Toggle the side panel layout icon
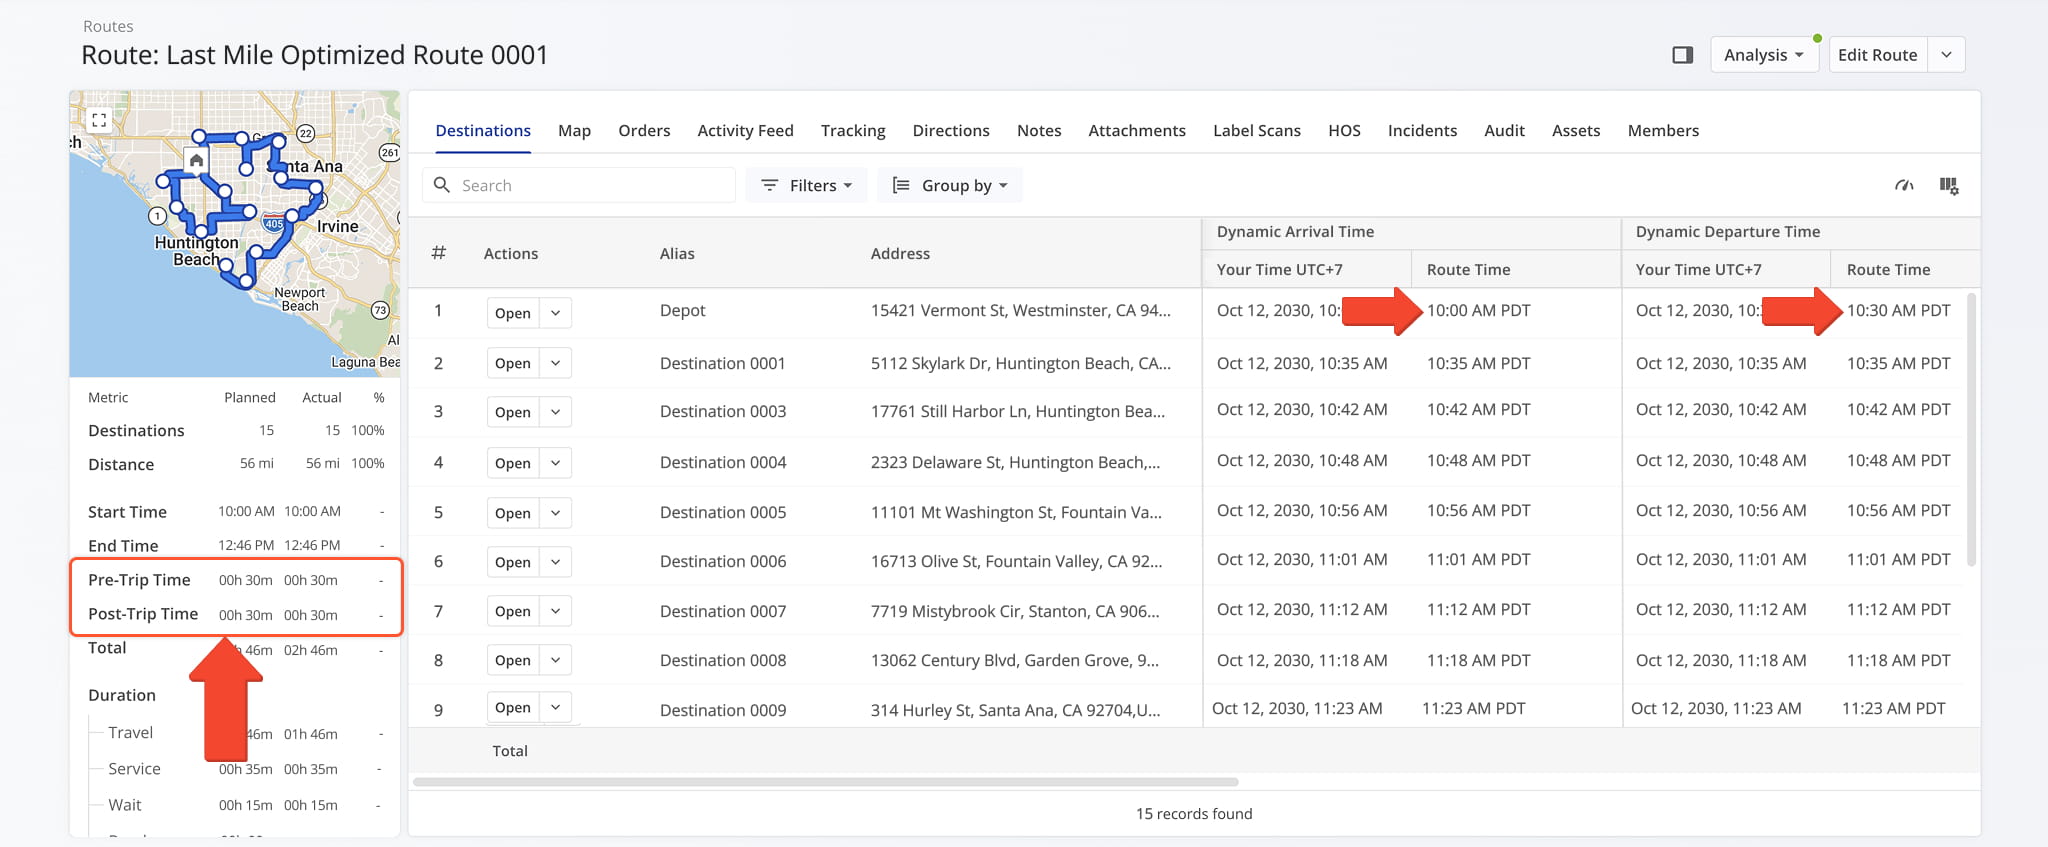Screen dimensions: 2048x847 (1683, 55)
